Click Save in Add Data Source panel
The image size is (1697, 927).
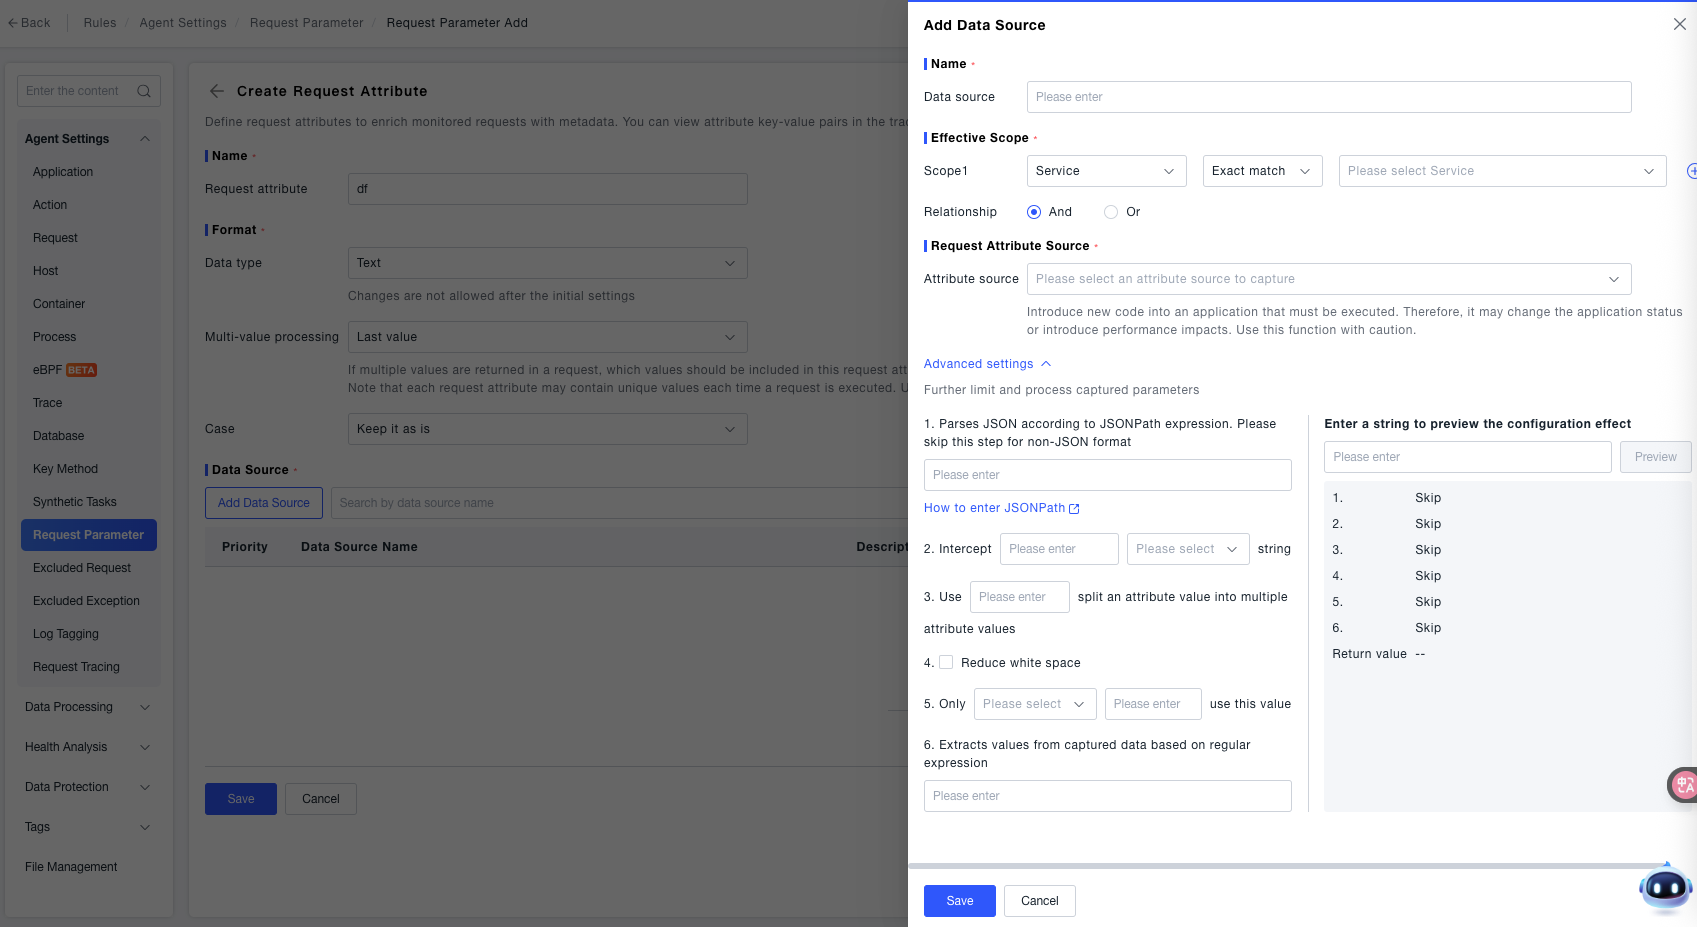pyautogui.click(x=959, y=901)
